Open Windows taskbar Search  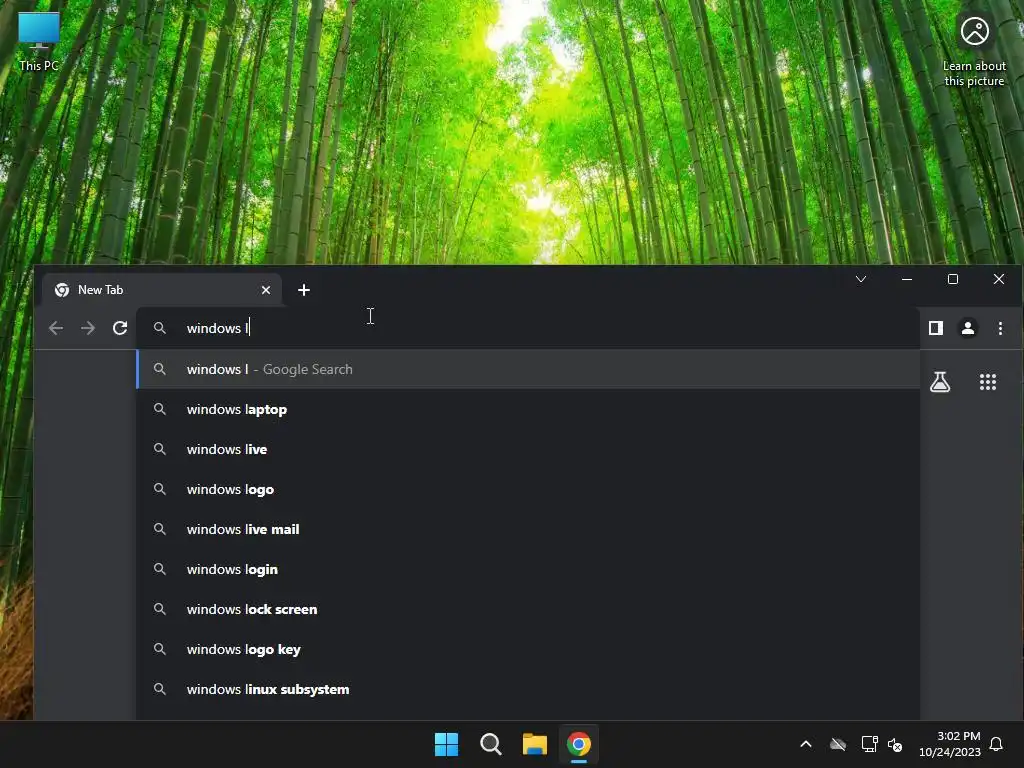tap(490, 744)
